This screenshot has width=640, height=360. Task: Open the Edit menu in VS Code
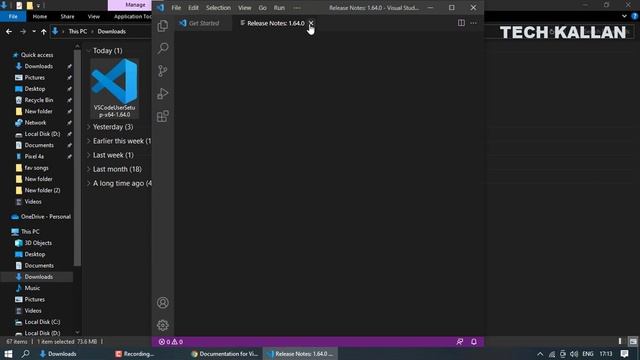coord(193,8)
